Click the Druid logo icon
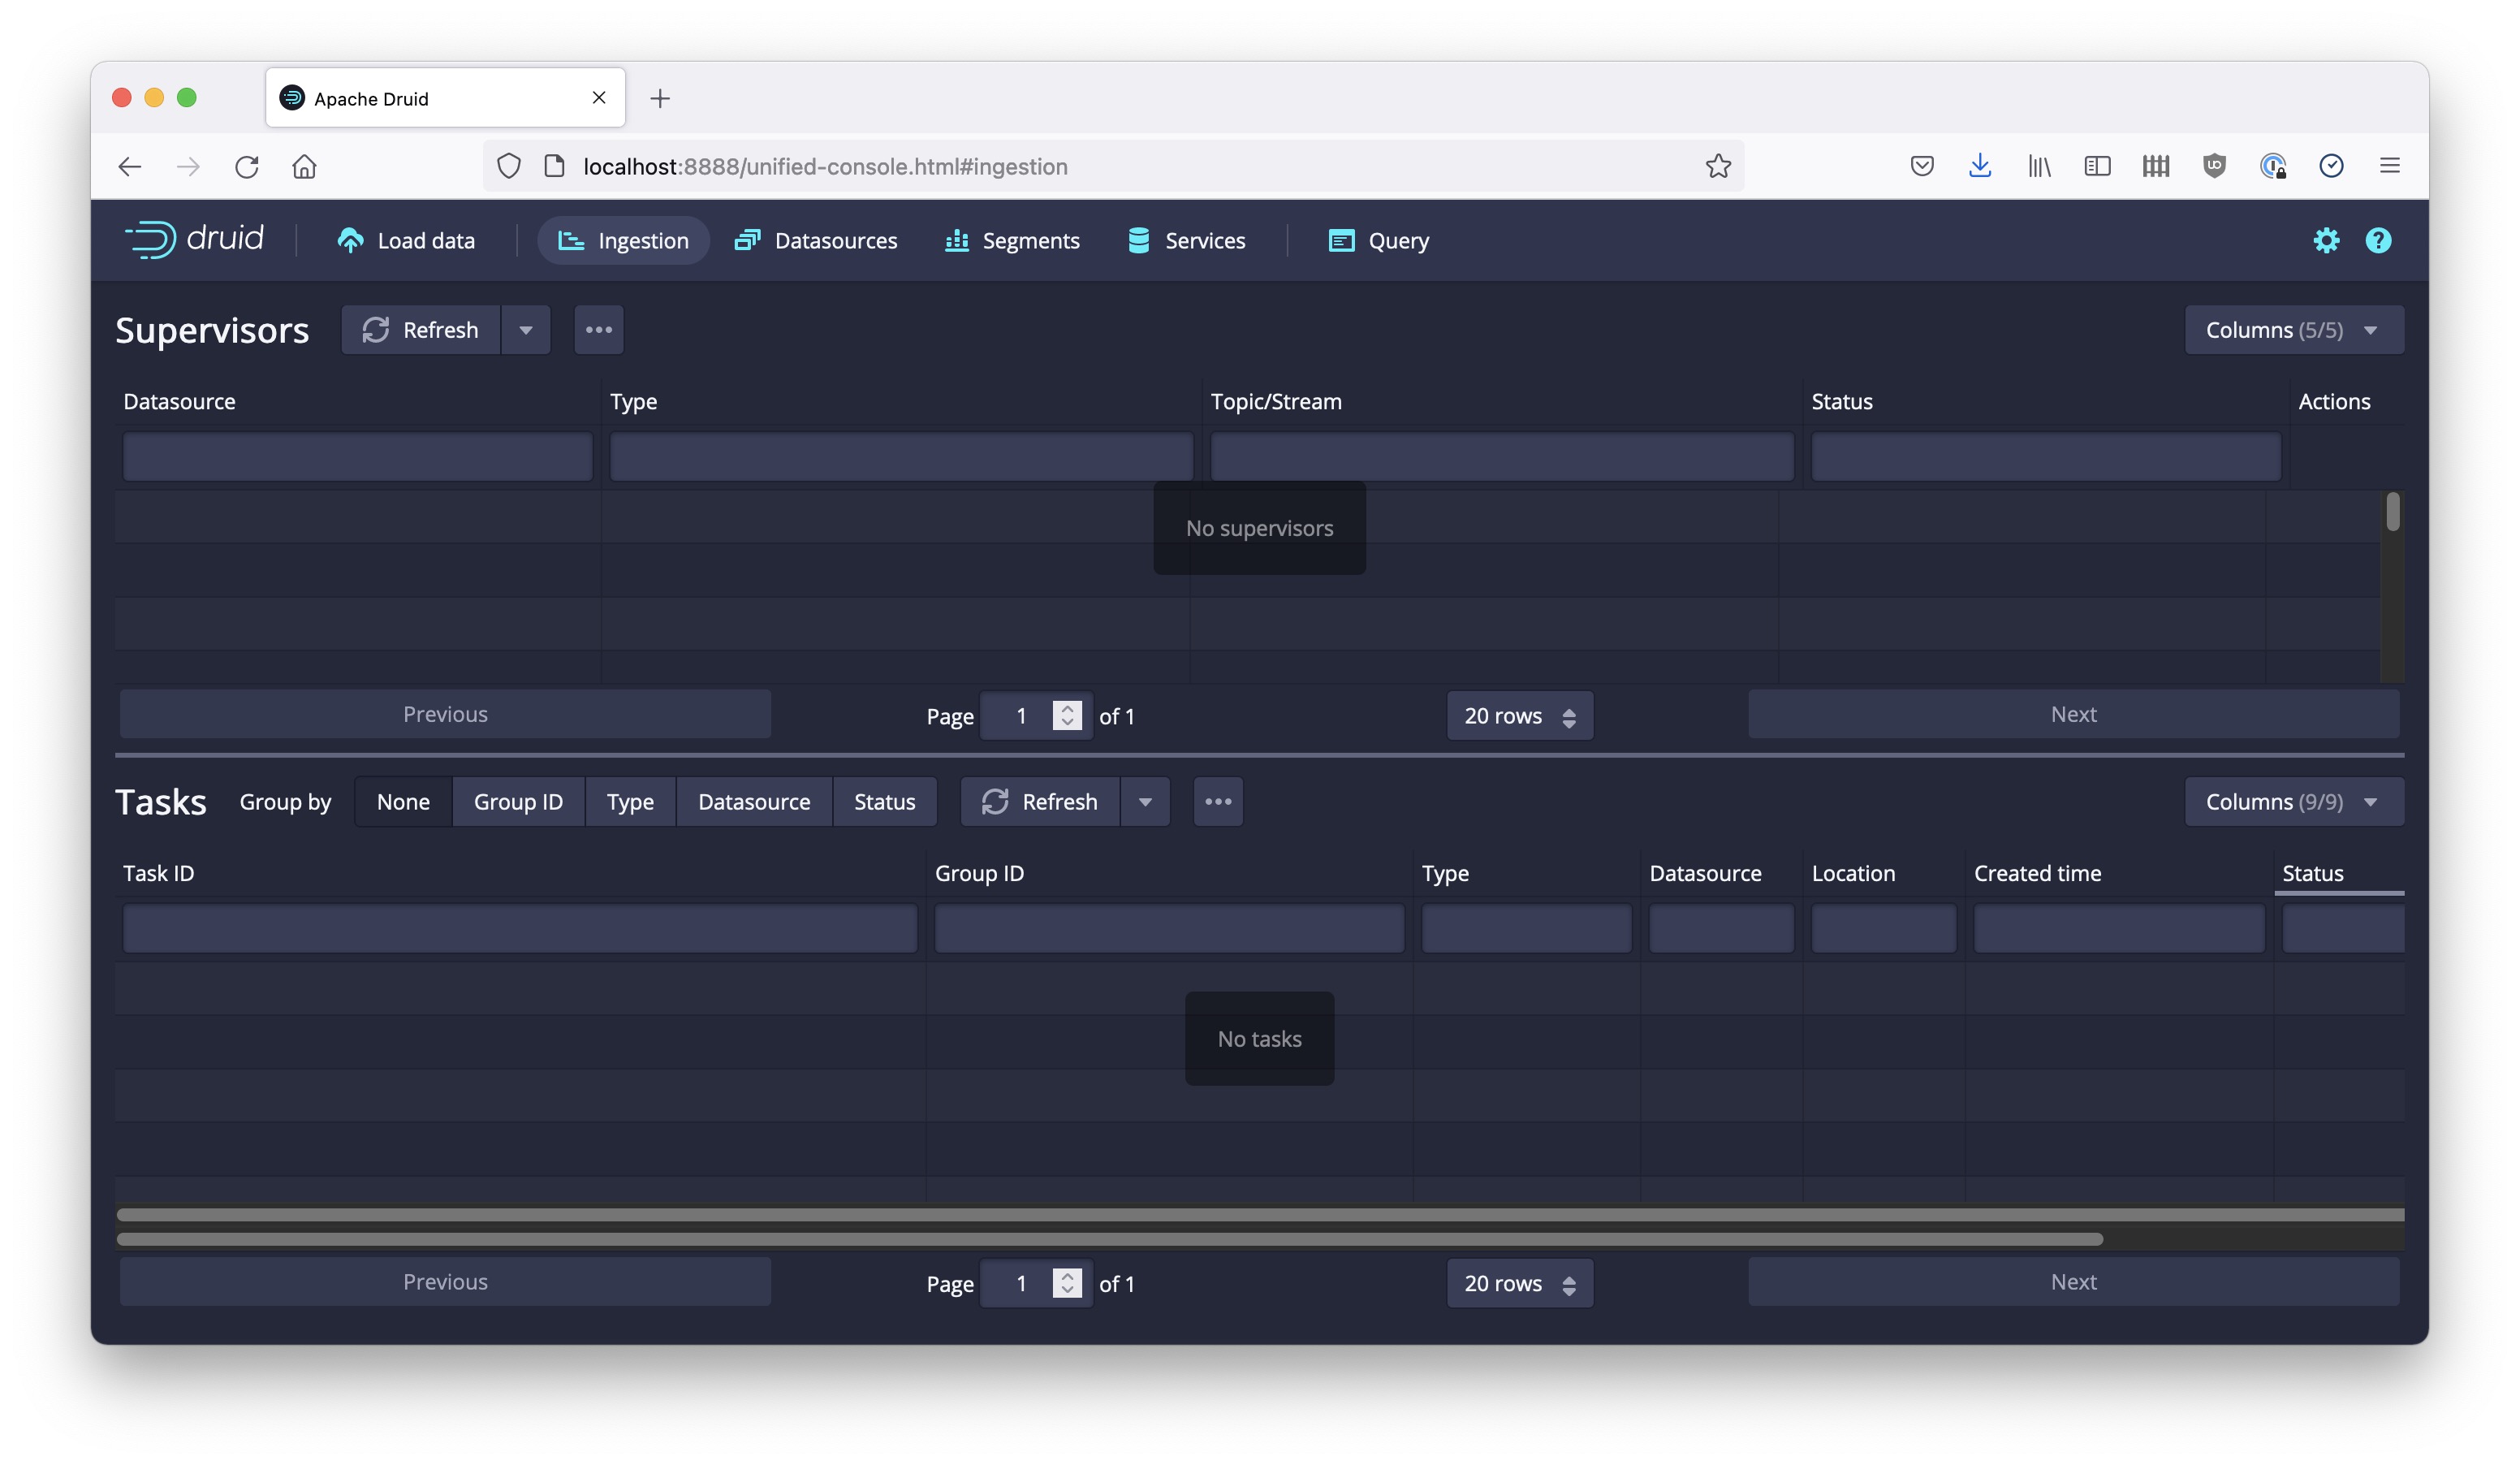The width and height of the screenshot is (2520, 1465). [x=151, y=240]
